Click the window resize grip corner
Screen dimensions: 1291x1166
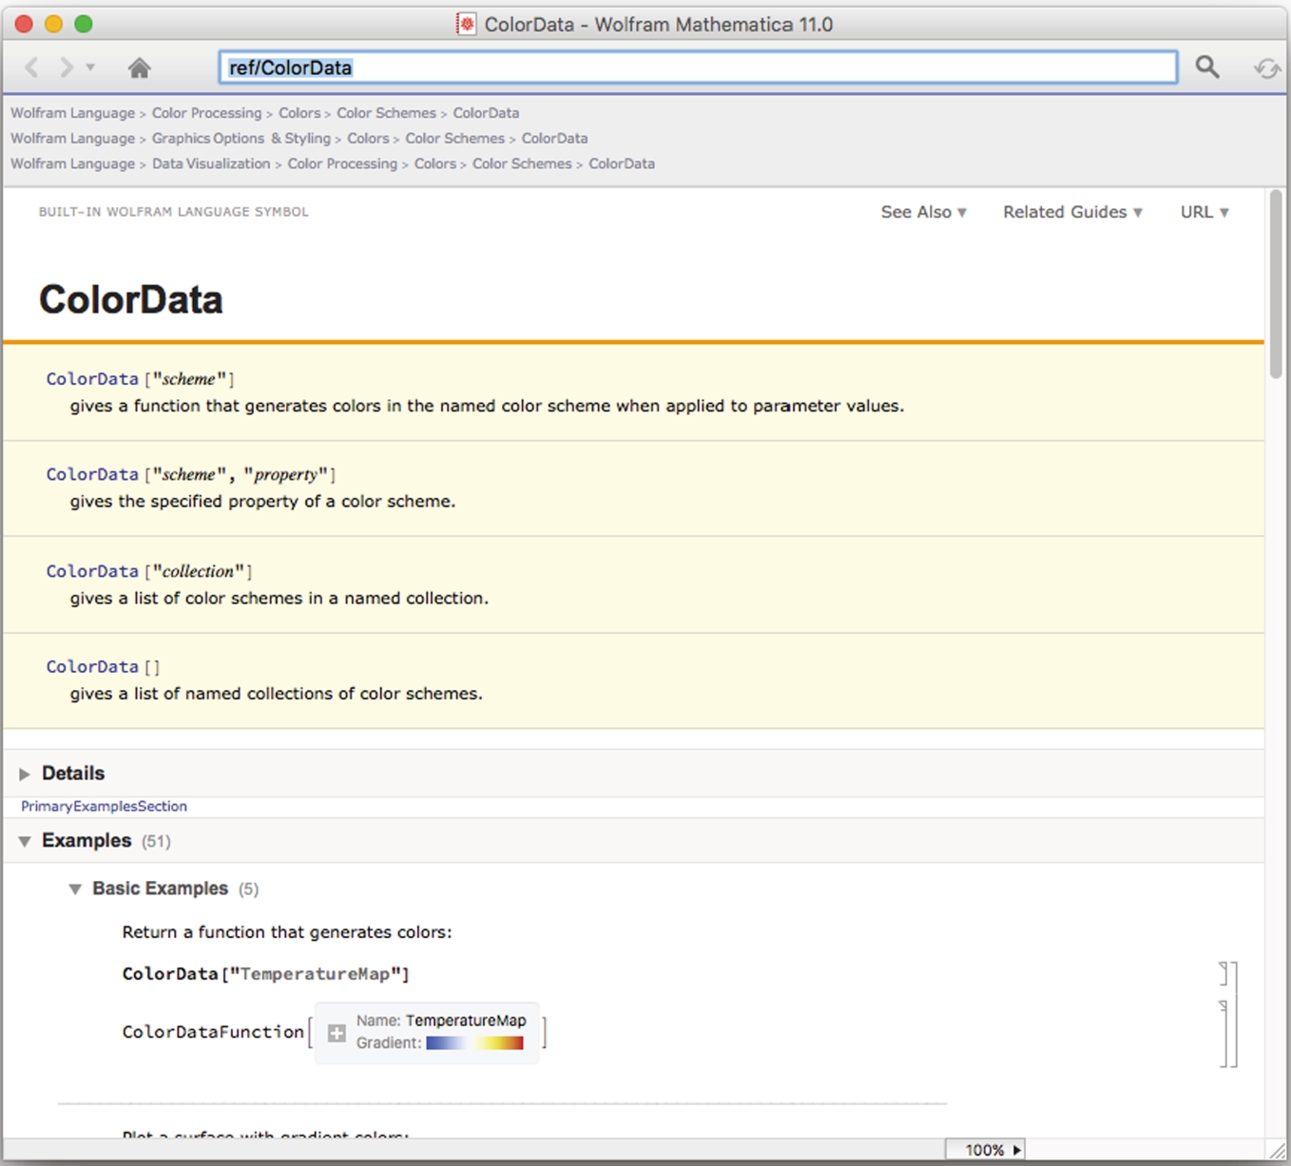pyautogui.click(x=1277, y=1151)
